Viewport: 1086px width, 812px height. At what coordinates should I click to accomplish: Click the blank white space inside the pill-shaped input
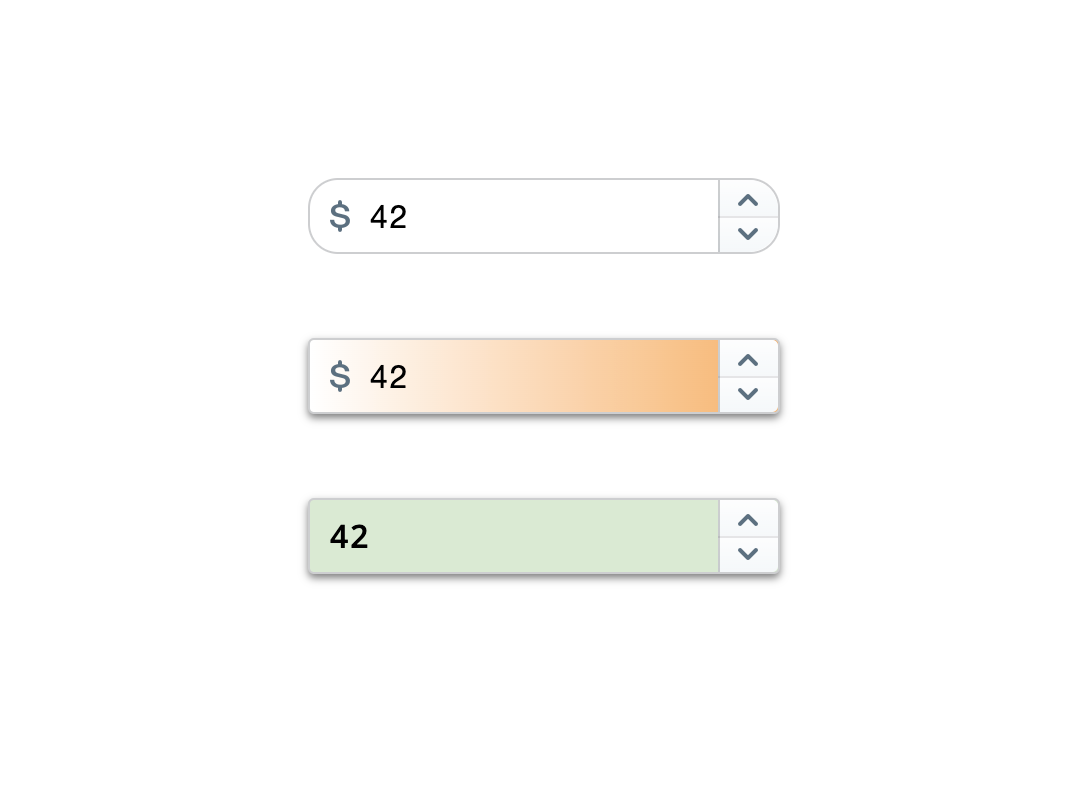[x=561, y=216]
